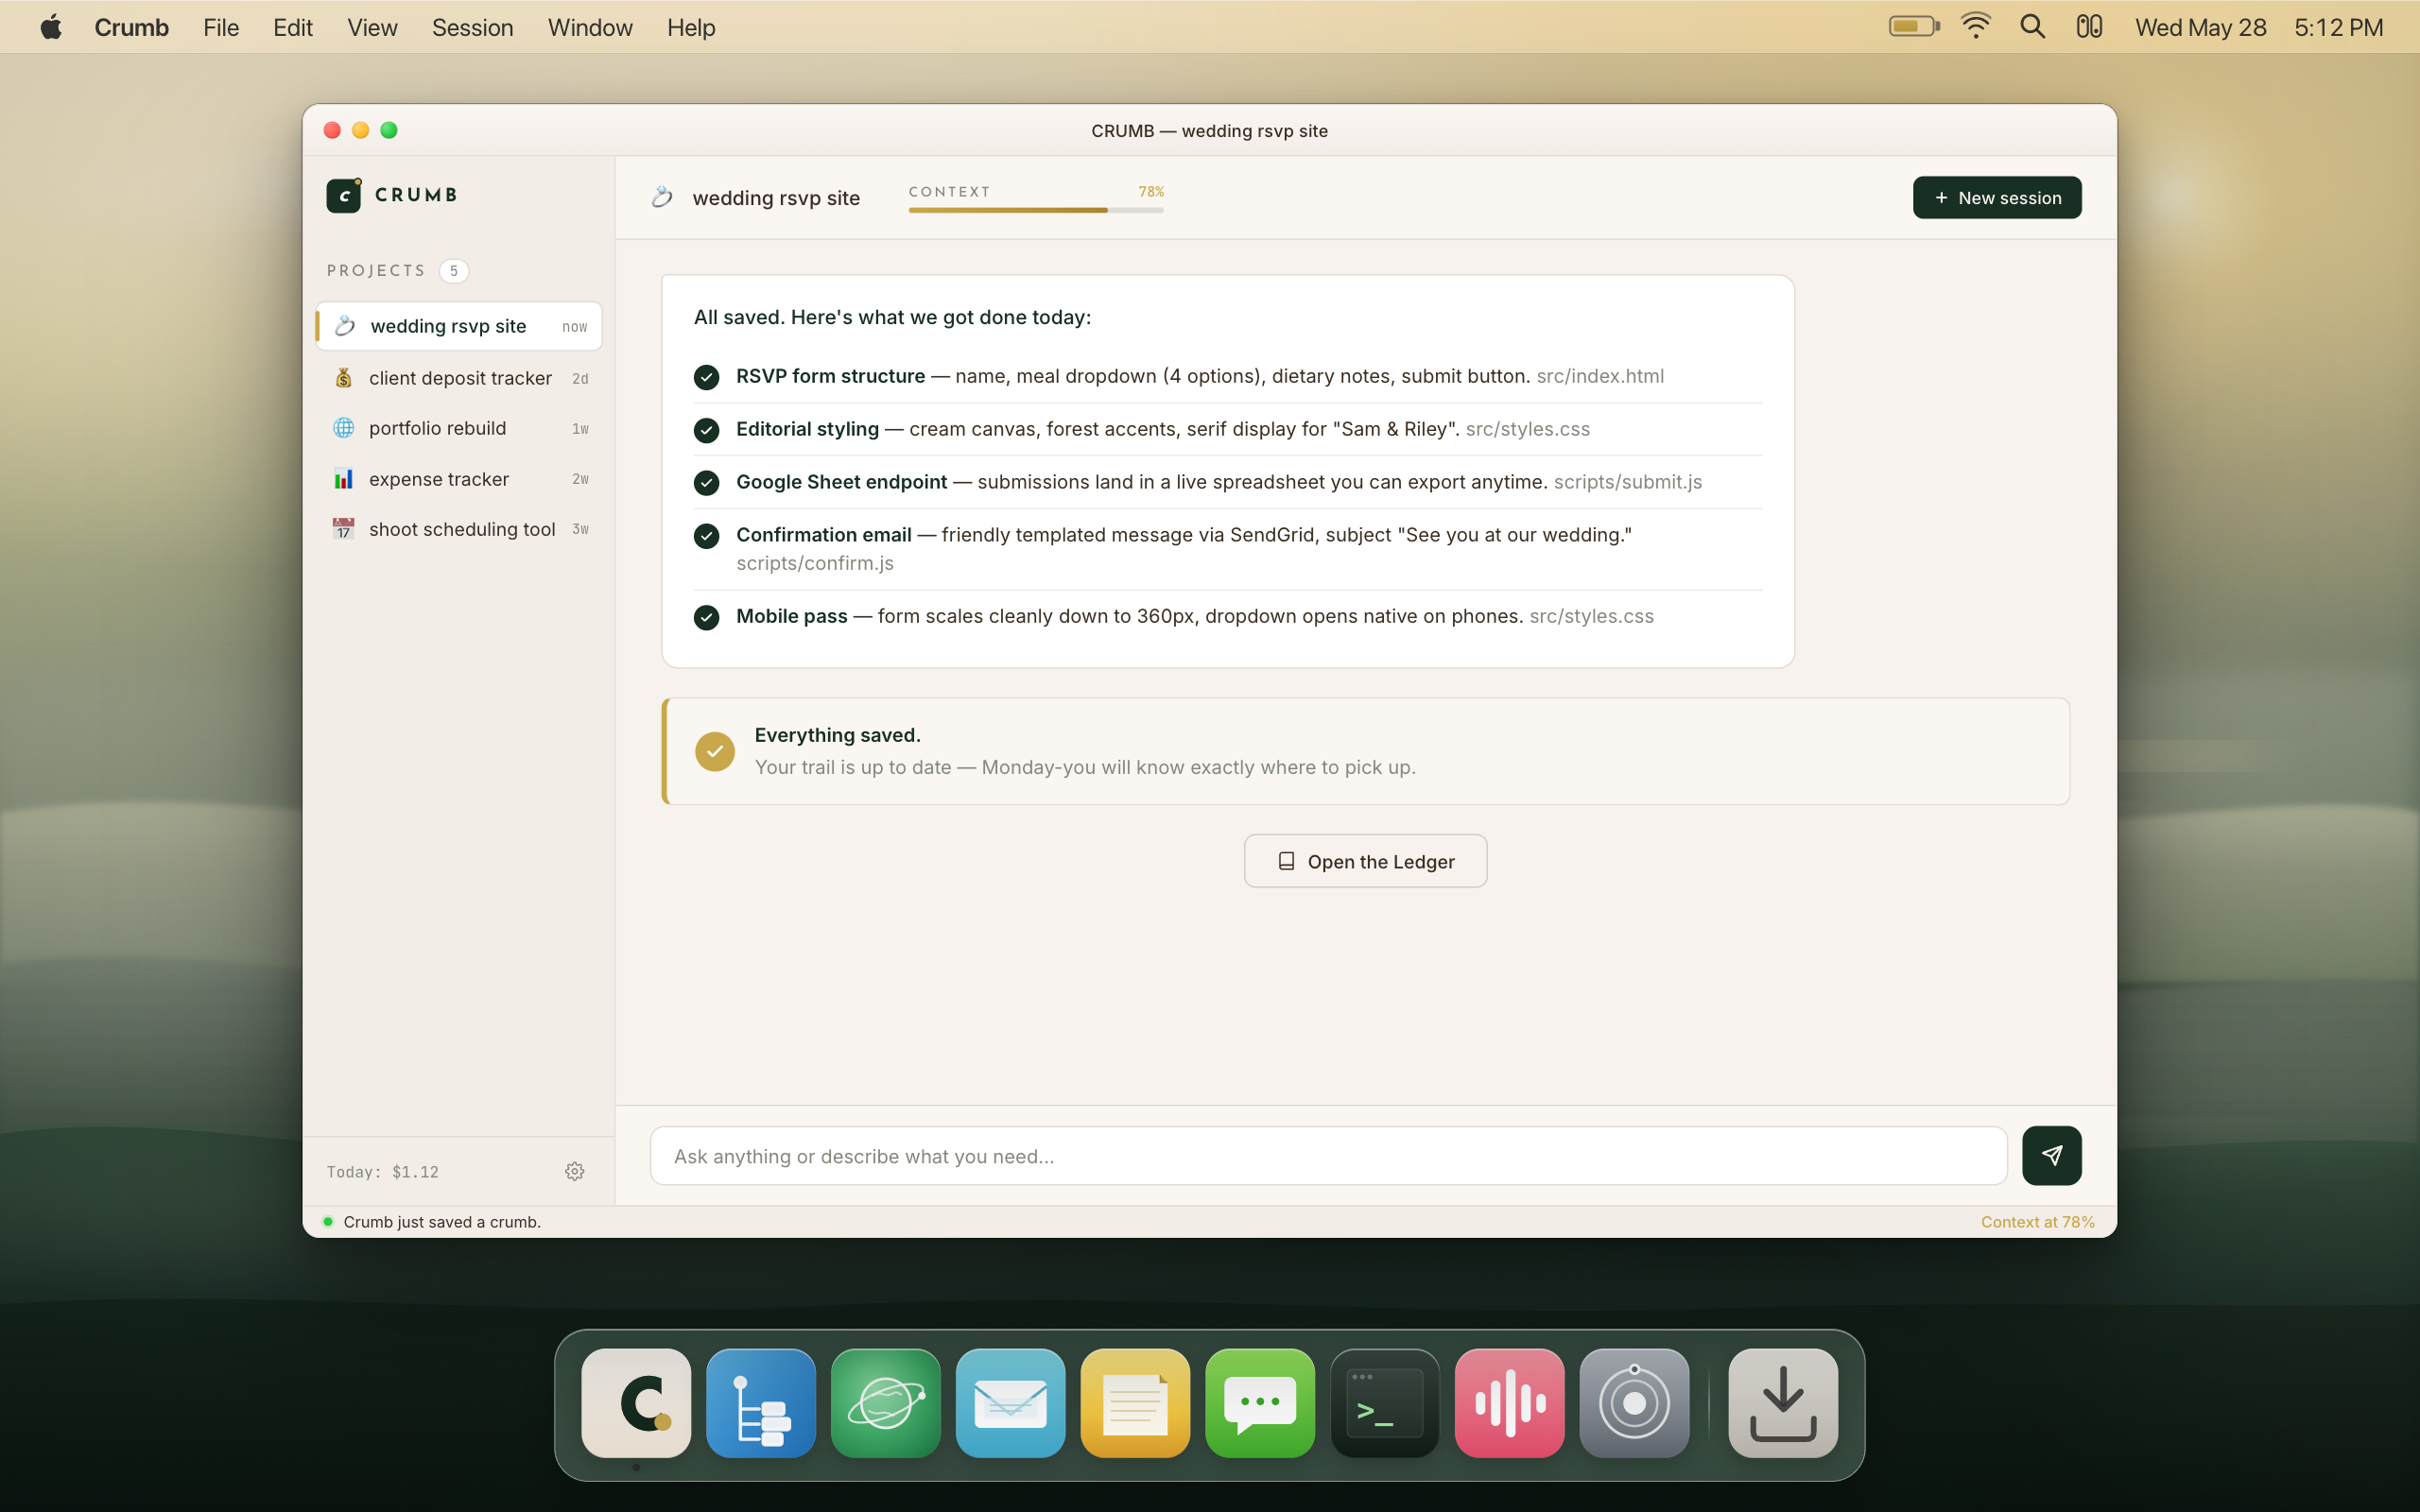The width and height of the screenshot is (2420, 1512).
Task: Select the portfolio rebuild project
Action: [460, 428]
